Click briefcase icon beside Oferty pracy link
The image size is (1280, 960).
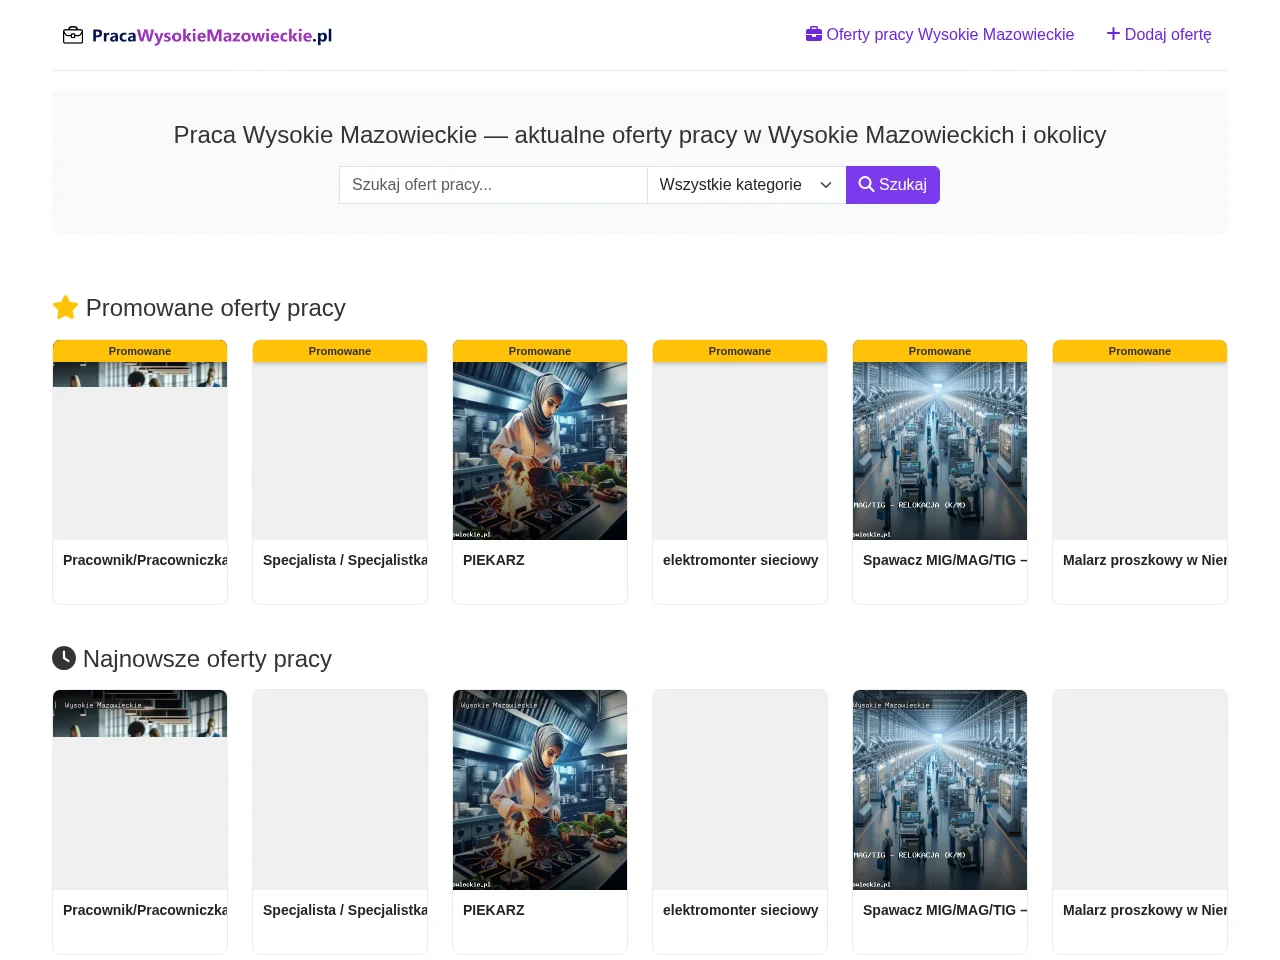[x=814, y=34]
